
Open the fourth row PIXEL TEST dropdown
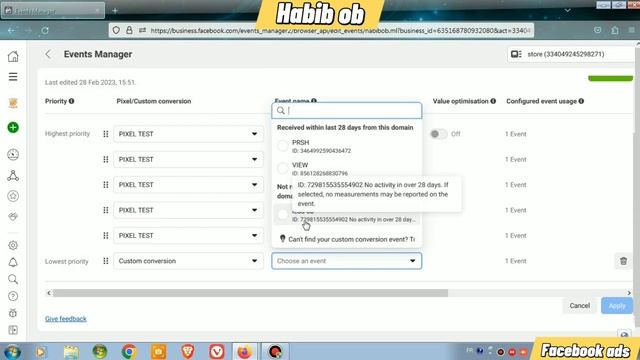(188, 210)
